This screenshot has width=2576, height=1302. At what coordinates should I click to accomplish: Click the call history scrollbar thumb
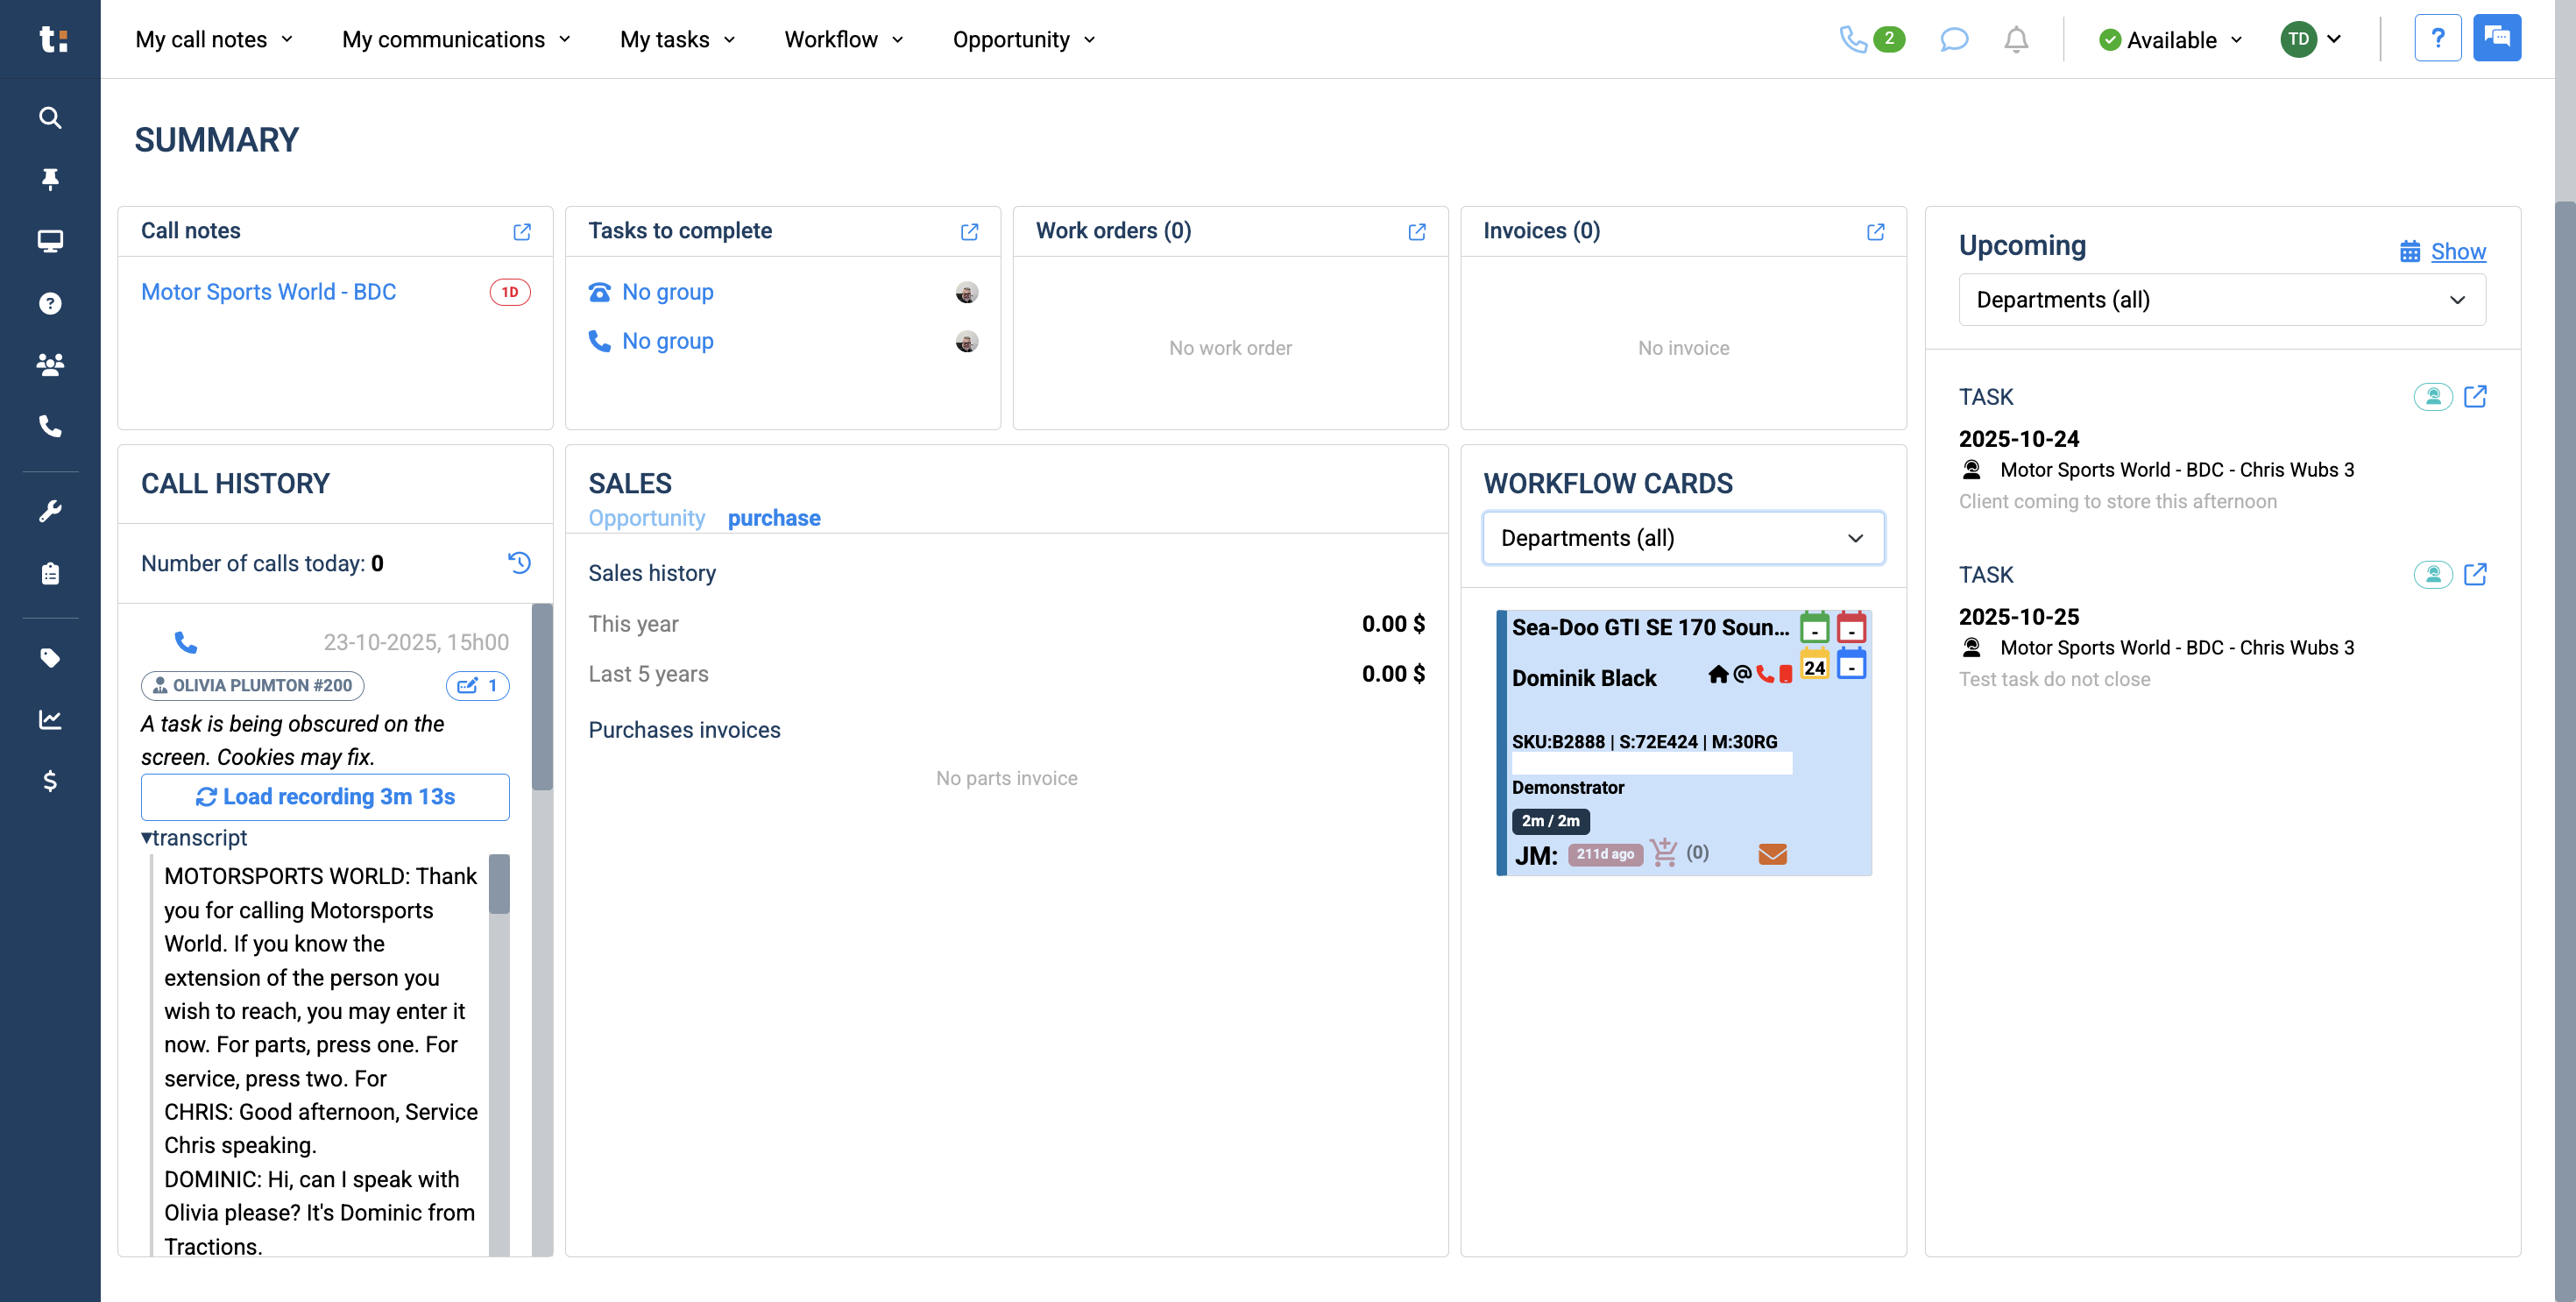tap(542, 697)
